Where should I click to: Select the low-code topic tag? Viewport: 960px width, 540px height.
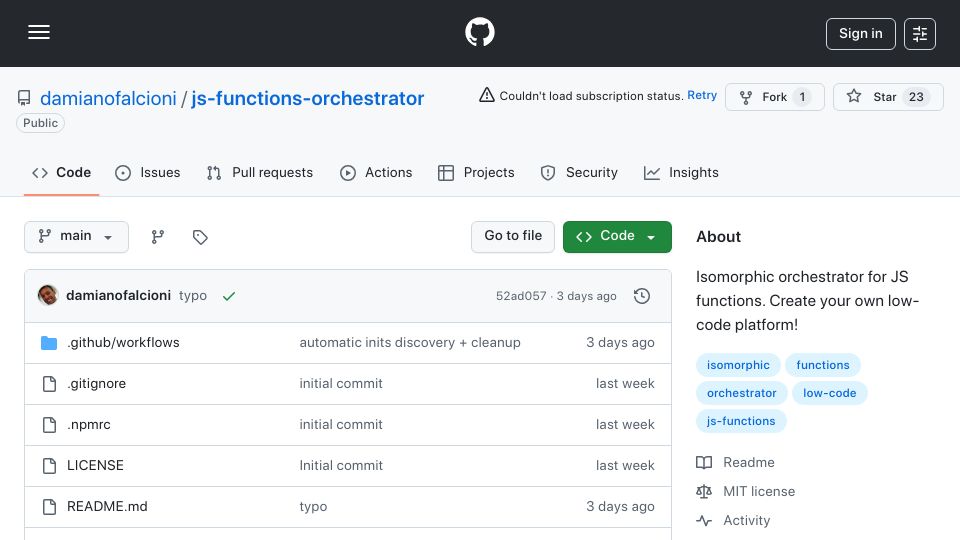pyautogui.click(x=830, y=393)
